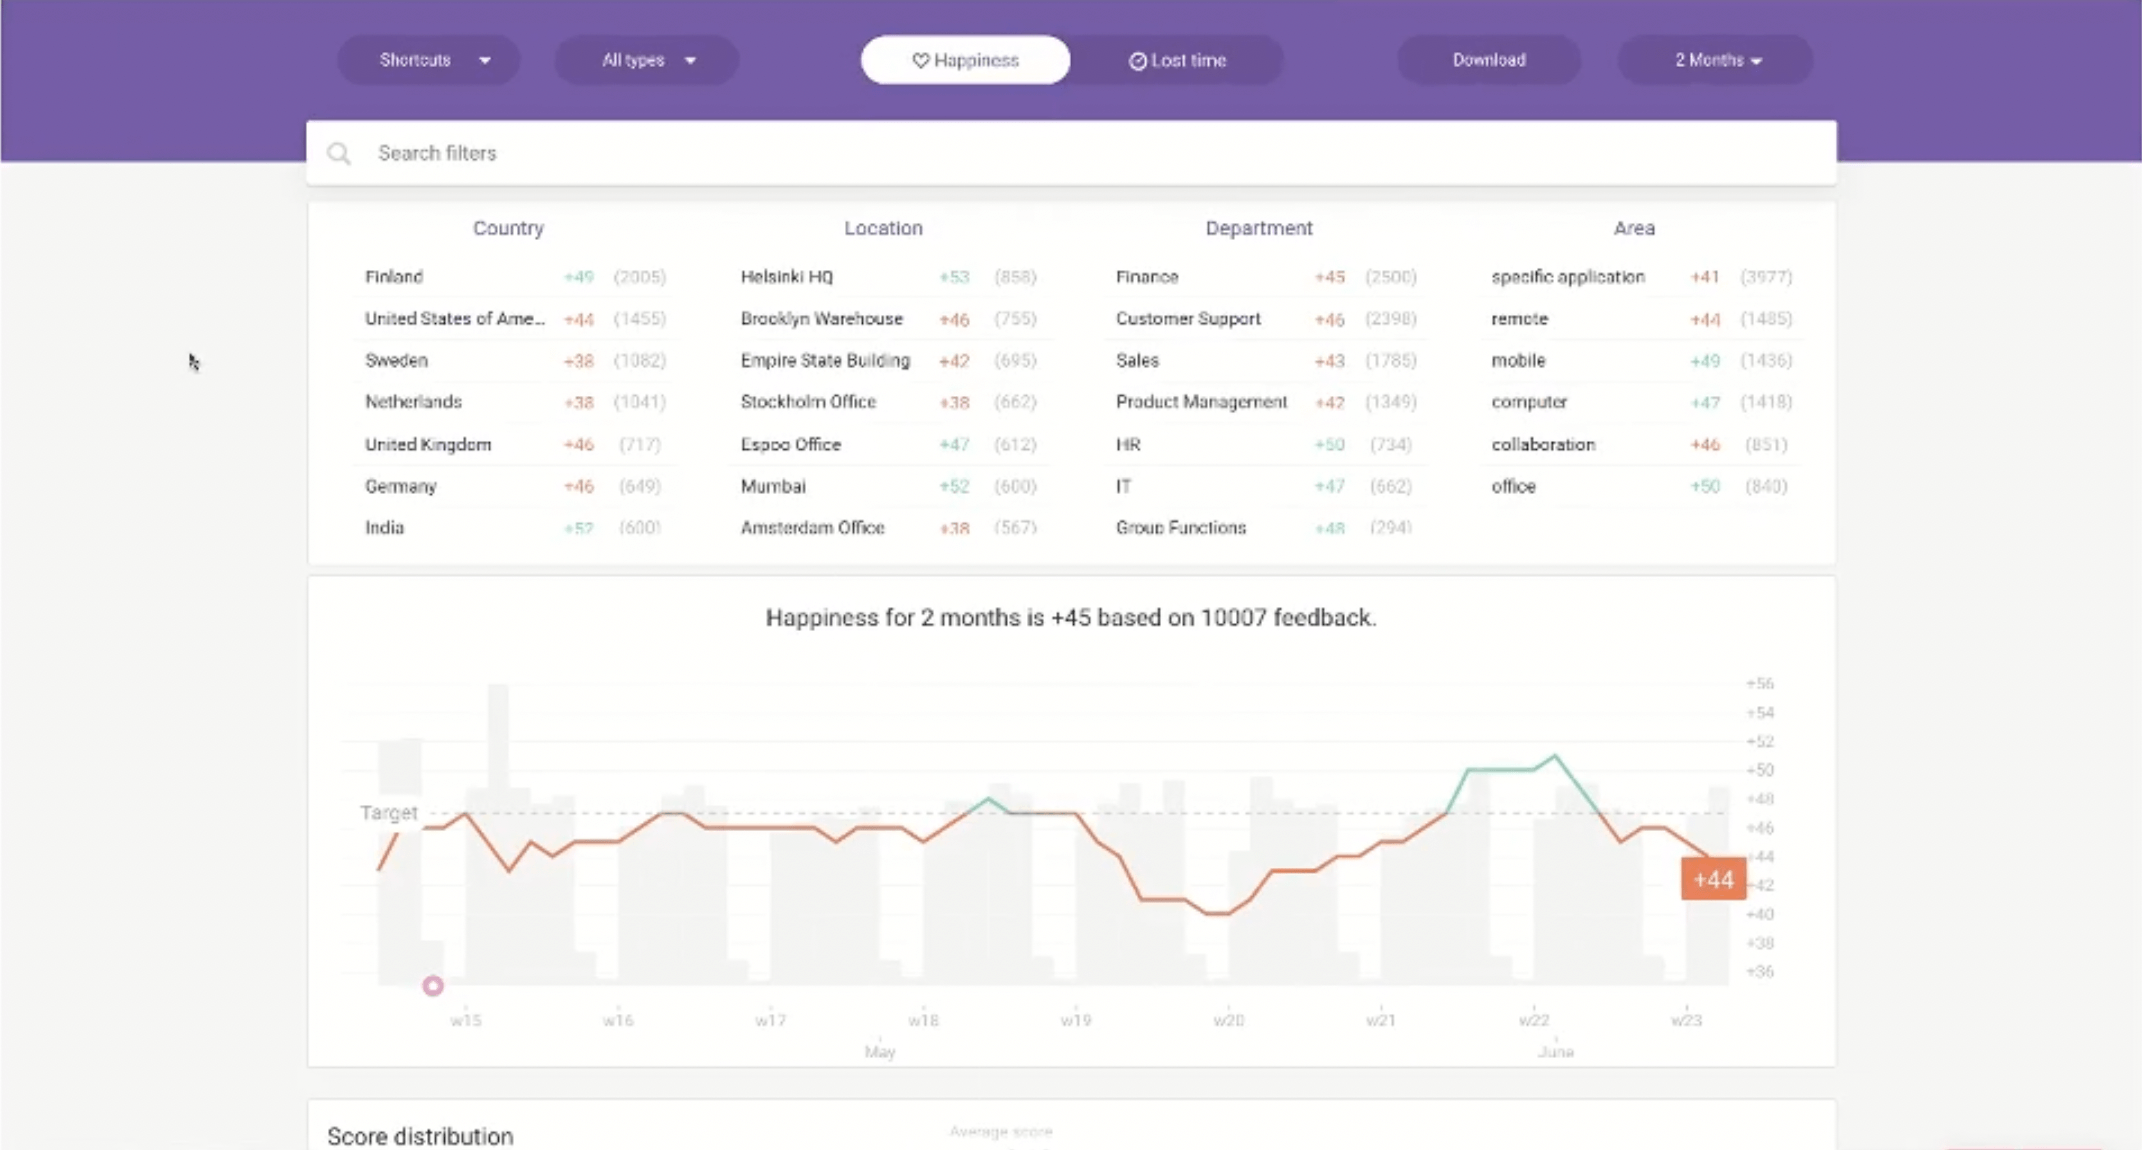
Task: Click the pink circle chart marker
Action: pyautogui.click(x=433, y=986)
